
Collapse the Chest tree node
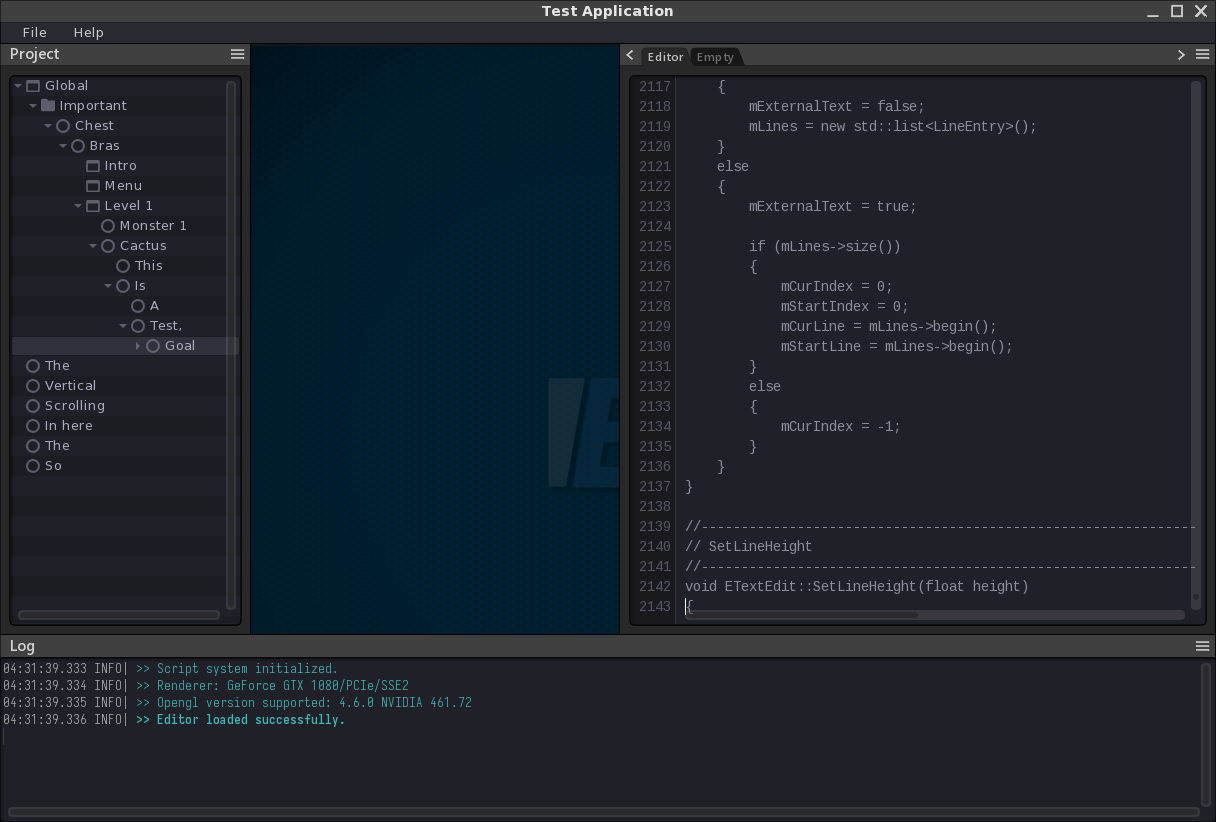tap(48, 126)
